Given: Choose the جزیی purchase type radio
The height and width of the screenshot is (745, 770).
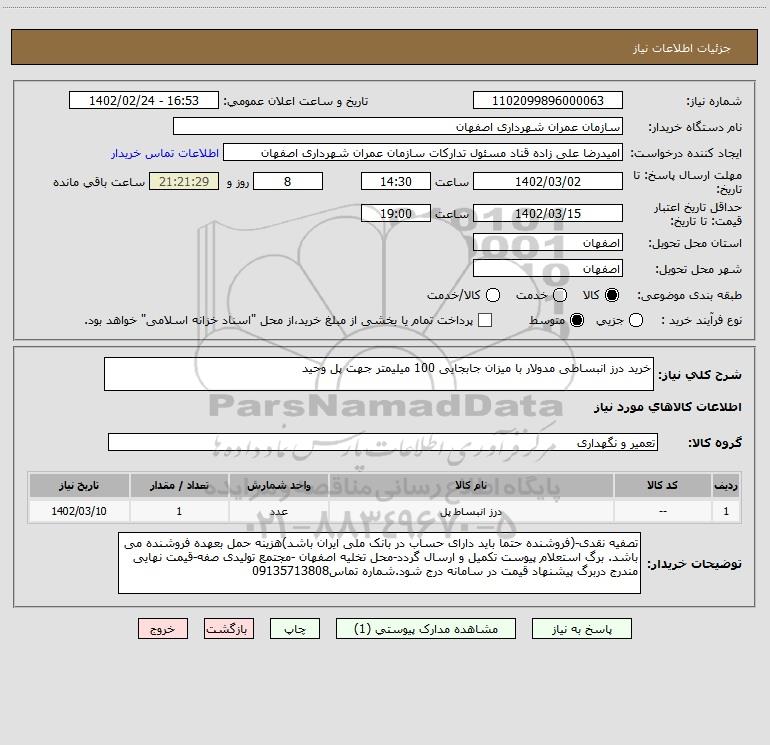Looking at the screenshot, I should (635, 320).
